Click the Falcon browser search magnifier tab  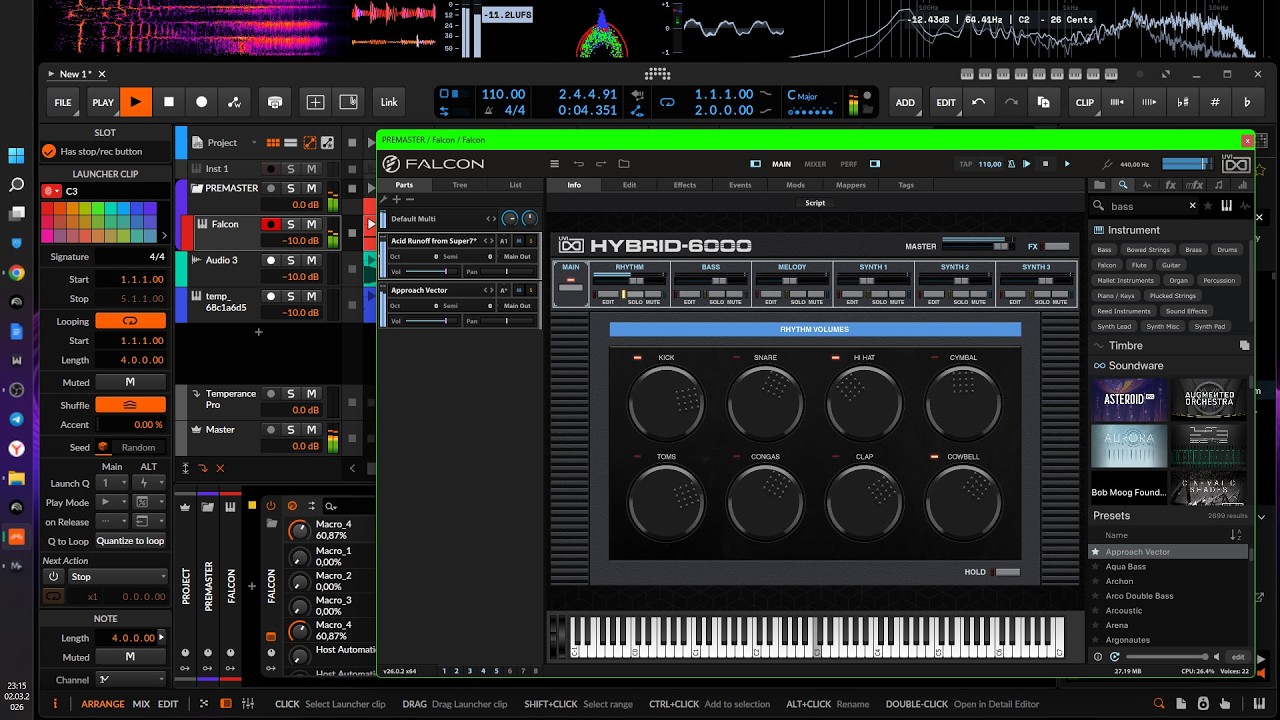click(1123, 185)
